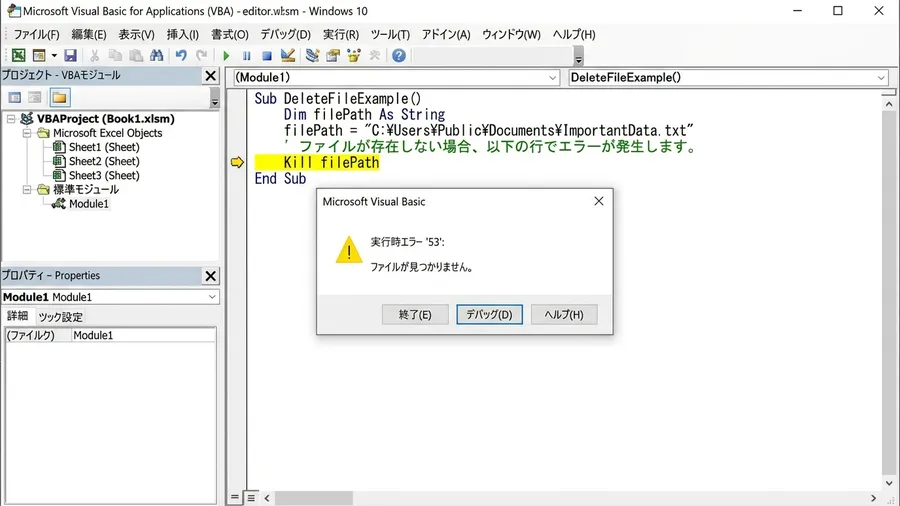
Task: Toggle Design Mode icon
Action: (x=288, y=55)
